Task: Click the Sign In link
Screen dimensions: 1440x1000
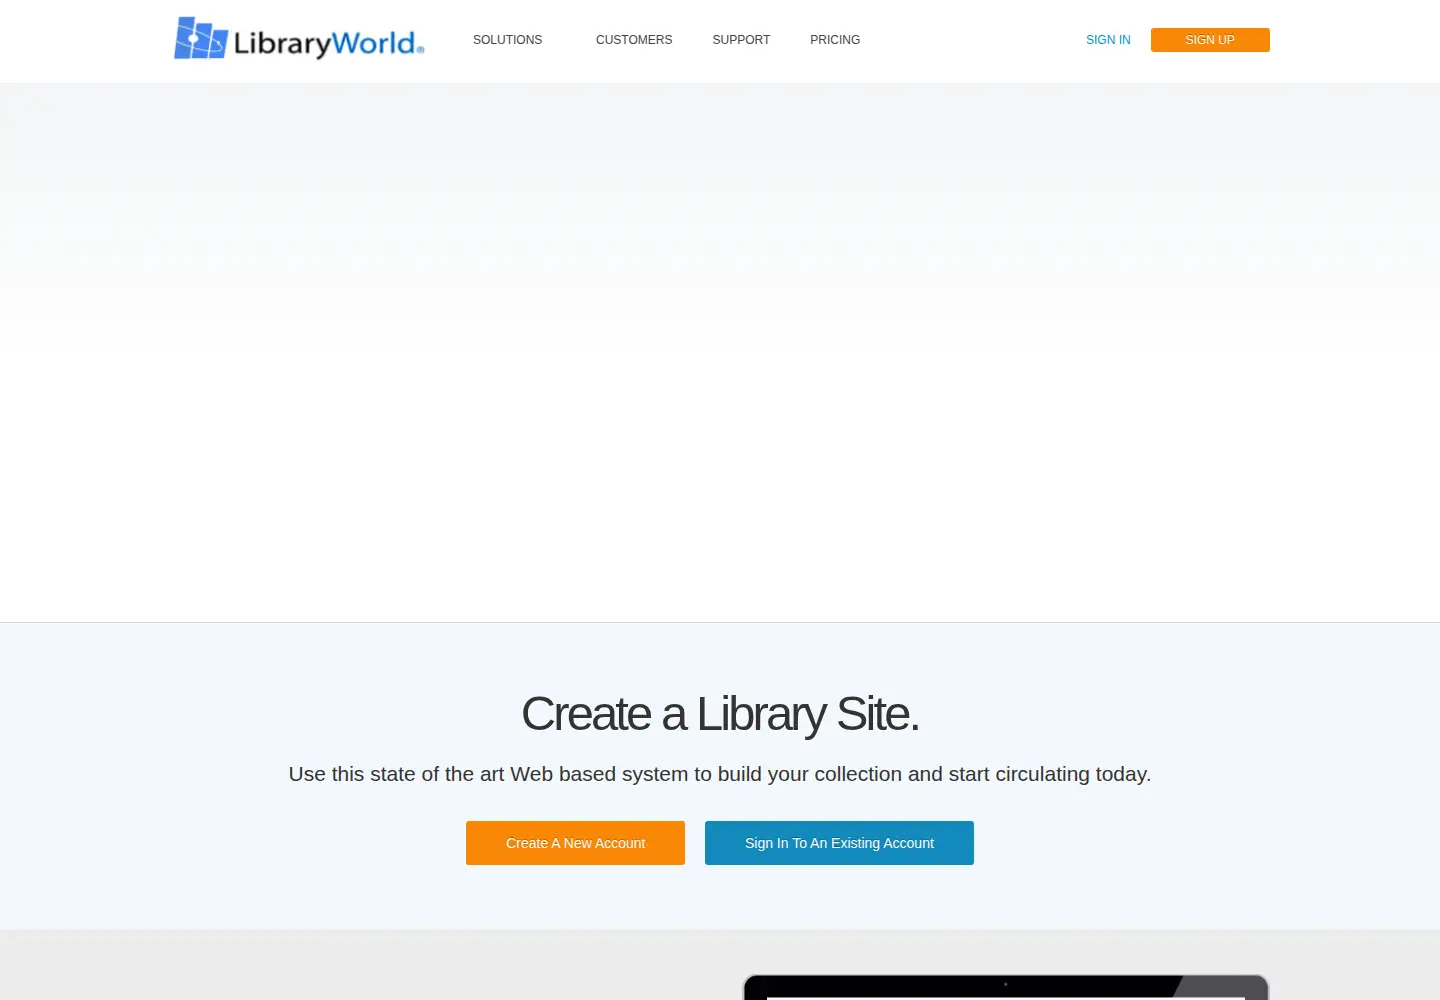Action: coord(1108,40)
